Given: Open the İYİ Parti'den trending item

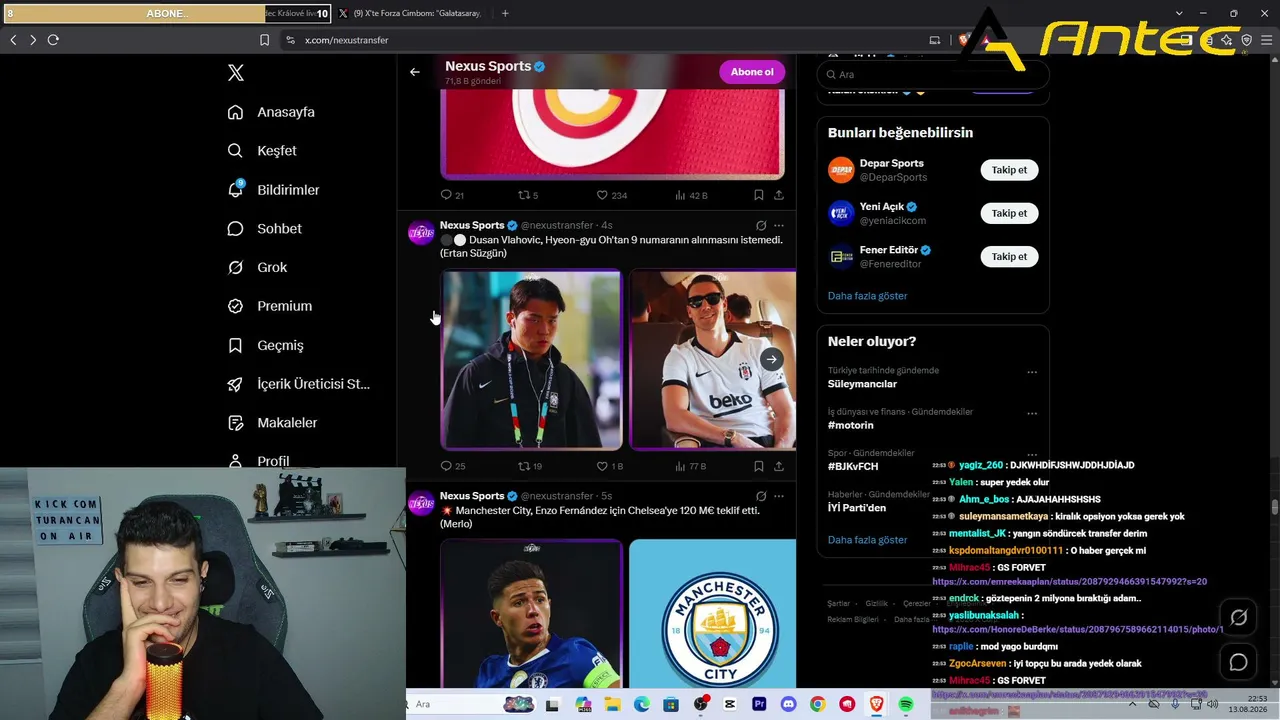Looking at the screenshot, I should click(857, 508).
